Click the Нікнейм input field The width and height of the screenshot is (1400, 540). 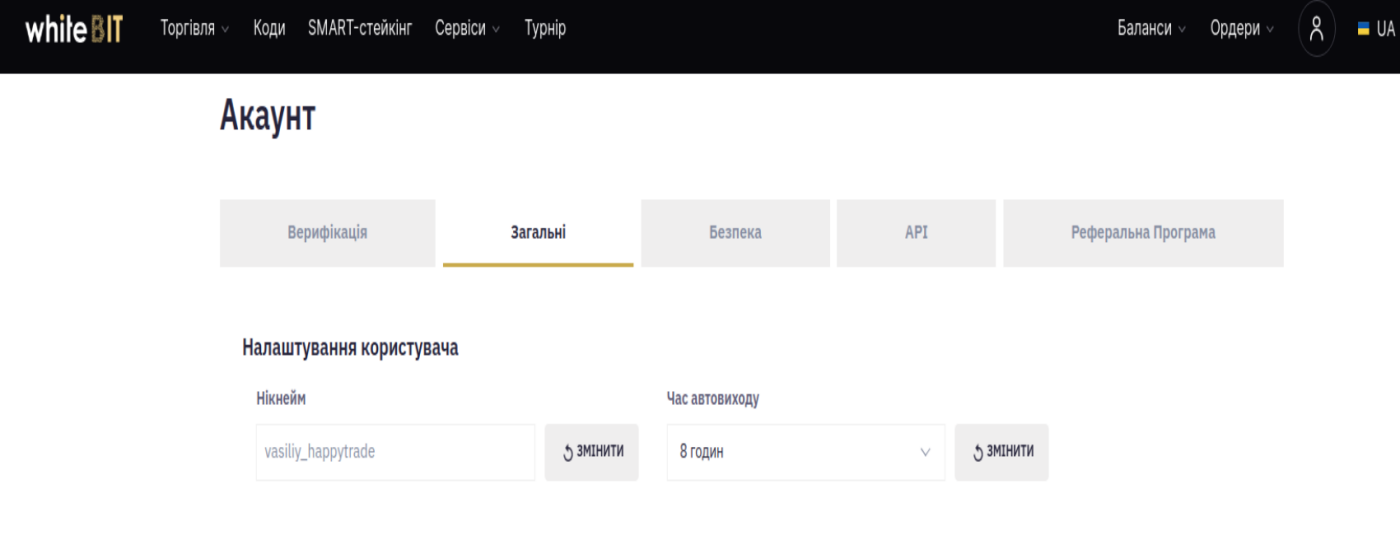396,452
